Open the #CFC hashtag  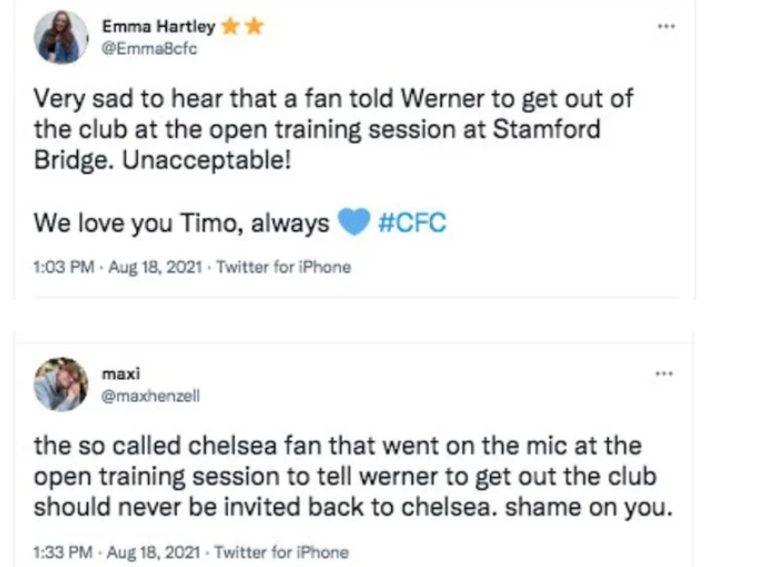[x=414, y=222]
